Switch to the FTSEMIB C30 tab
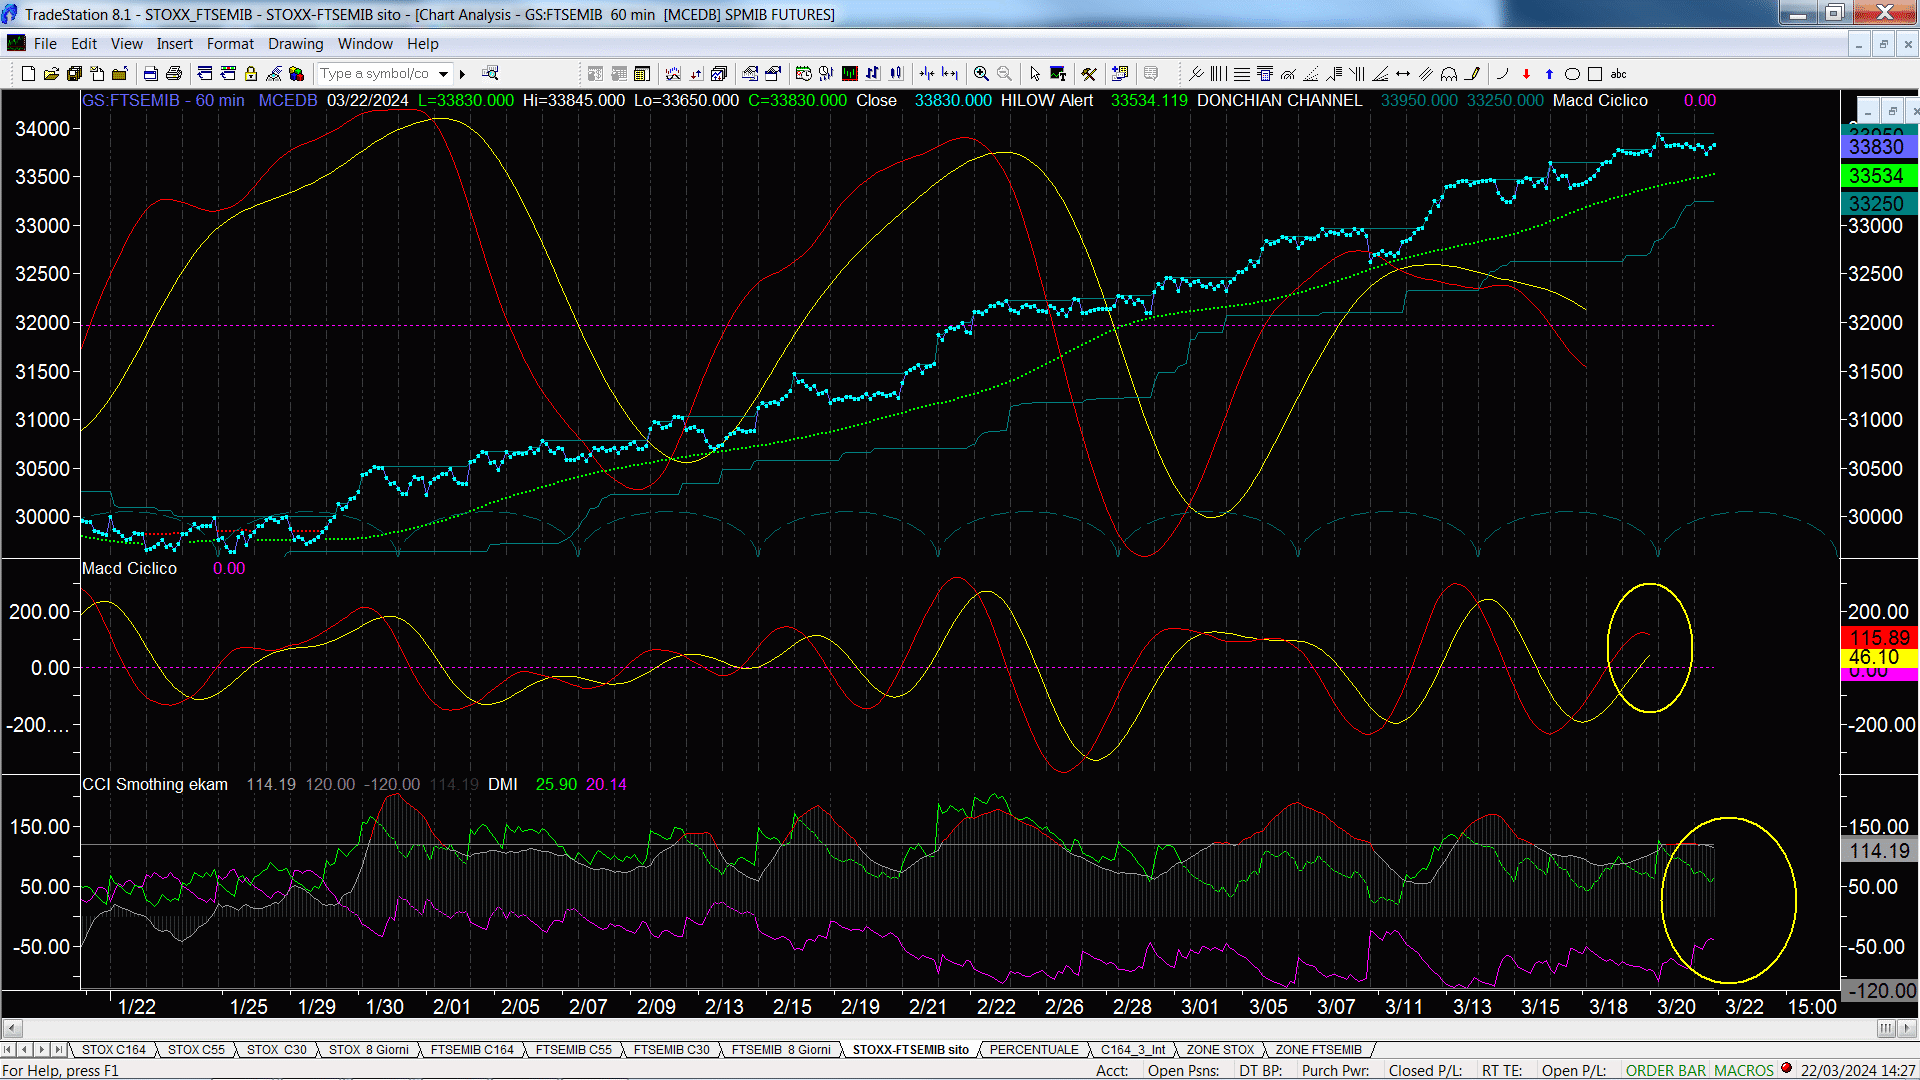This screenshot has height=1080, width=1920. (x=672, y=1049)
